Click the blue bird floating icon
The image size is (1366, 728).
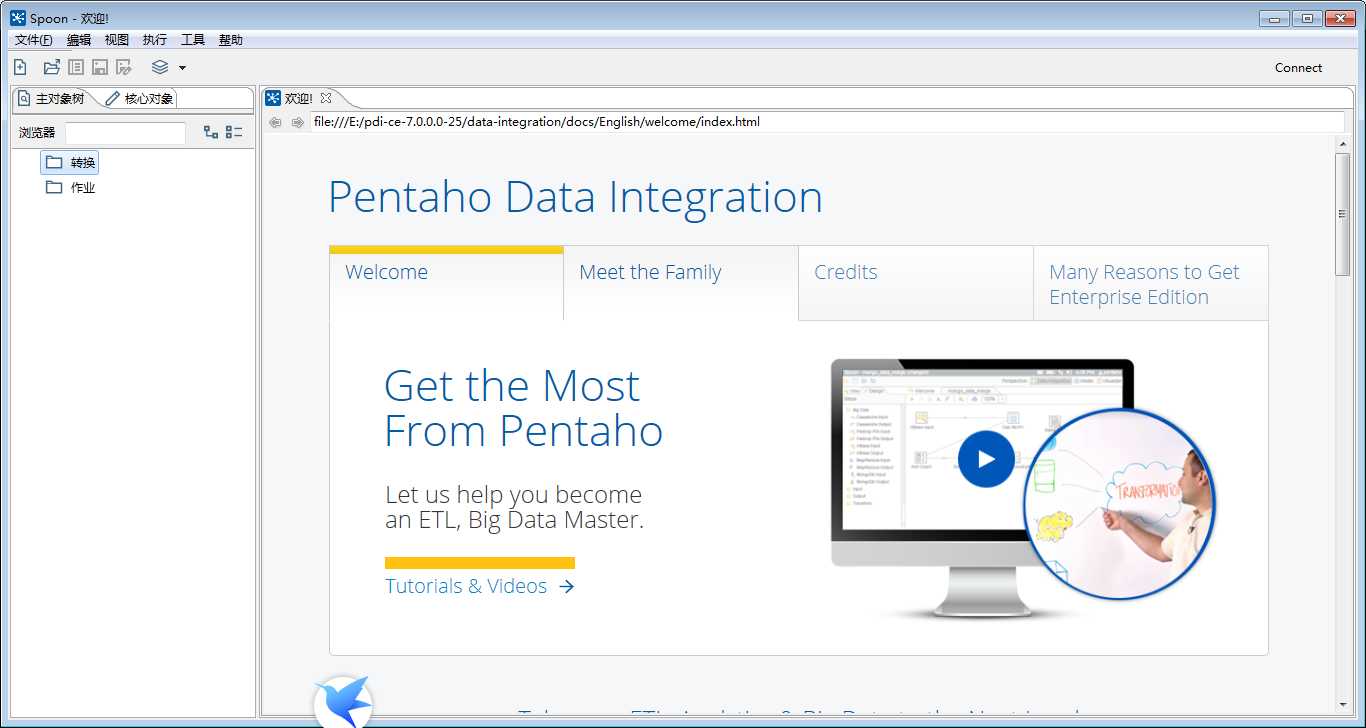click(343, 701)
